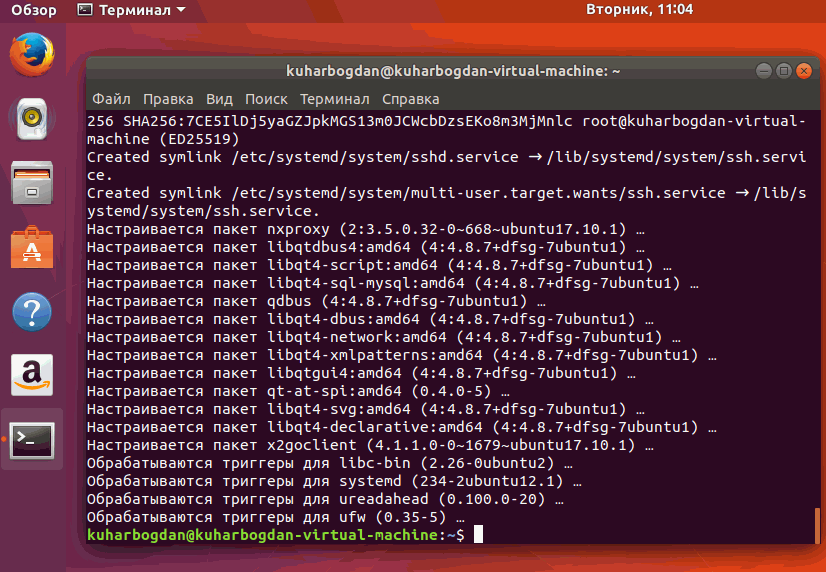Open the Help question mark icon
This screenshot has height=572, width=826.
tap(31, 311)
